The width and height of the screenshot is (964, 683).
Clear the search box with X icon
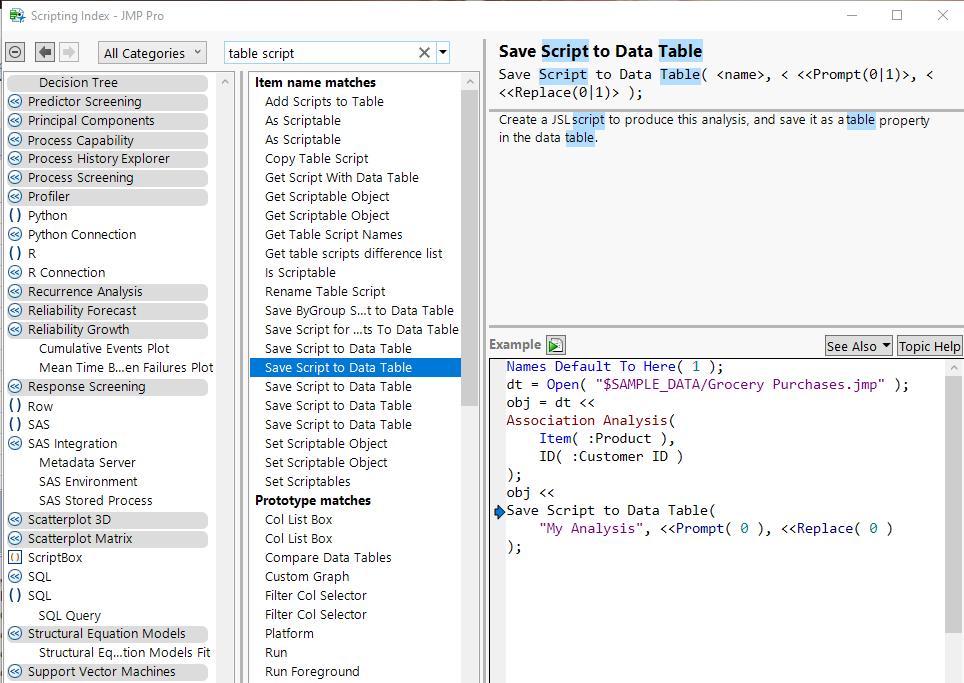pos(424,53)
